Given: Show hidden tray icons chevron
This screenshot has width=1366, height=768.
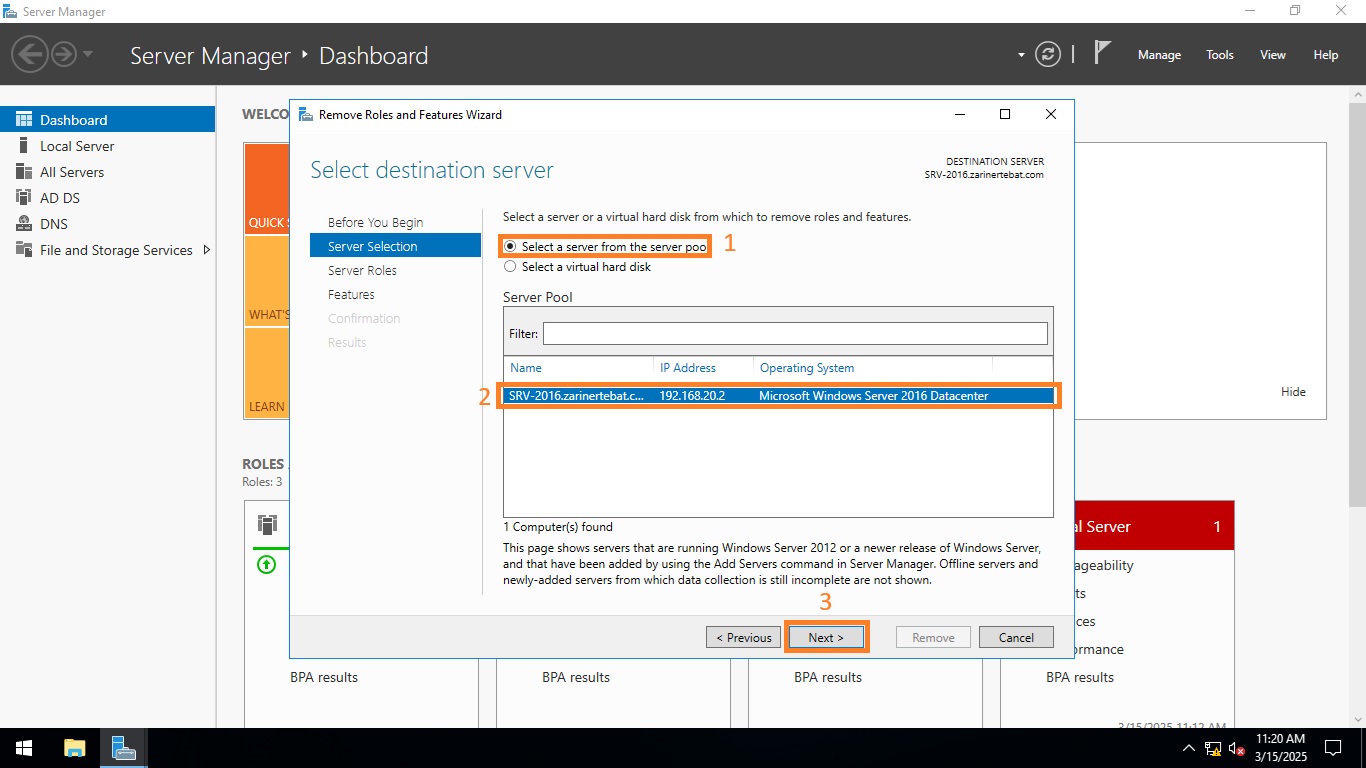Looking at the screenshot, I should point(1188,748).
